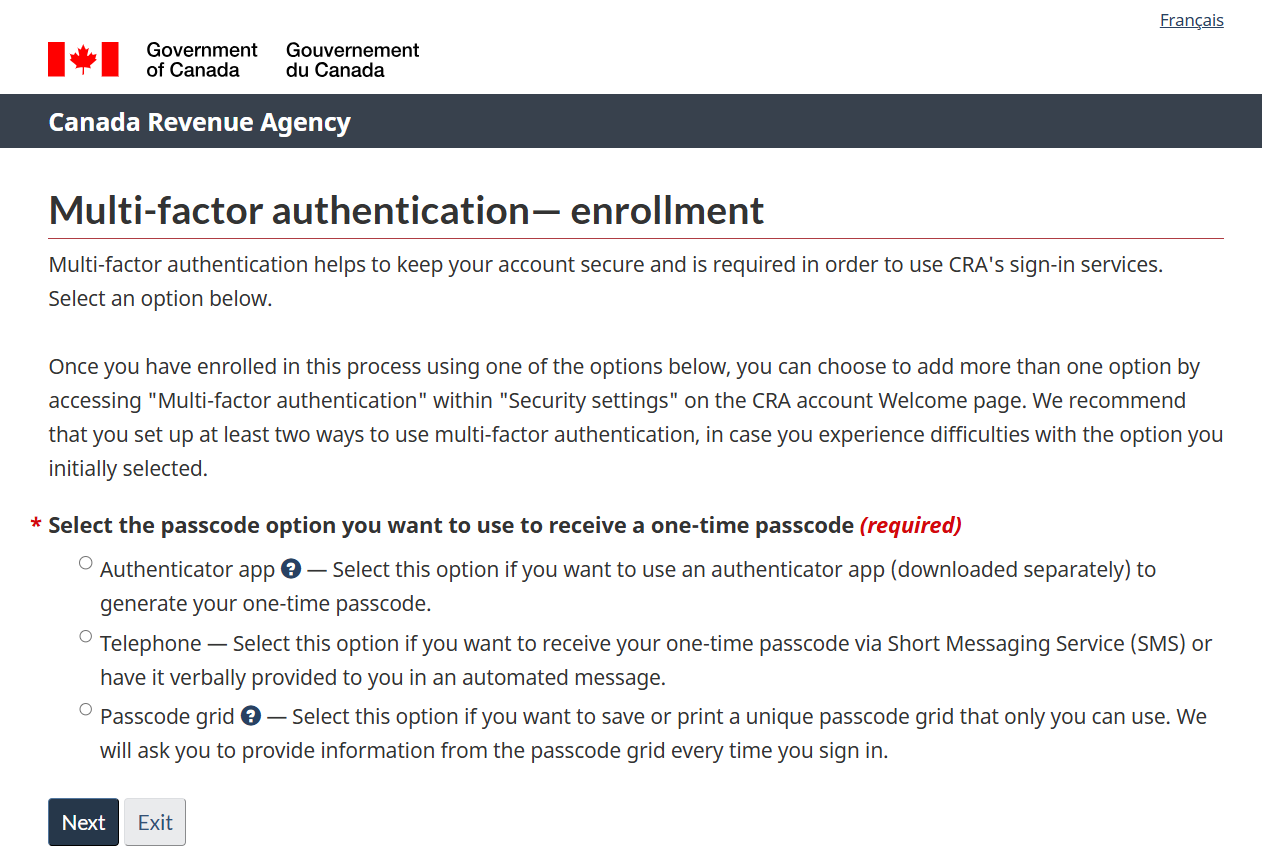Click the Canadian flag logo

[83, 60]
